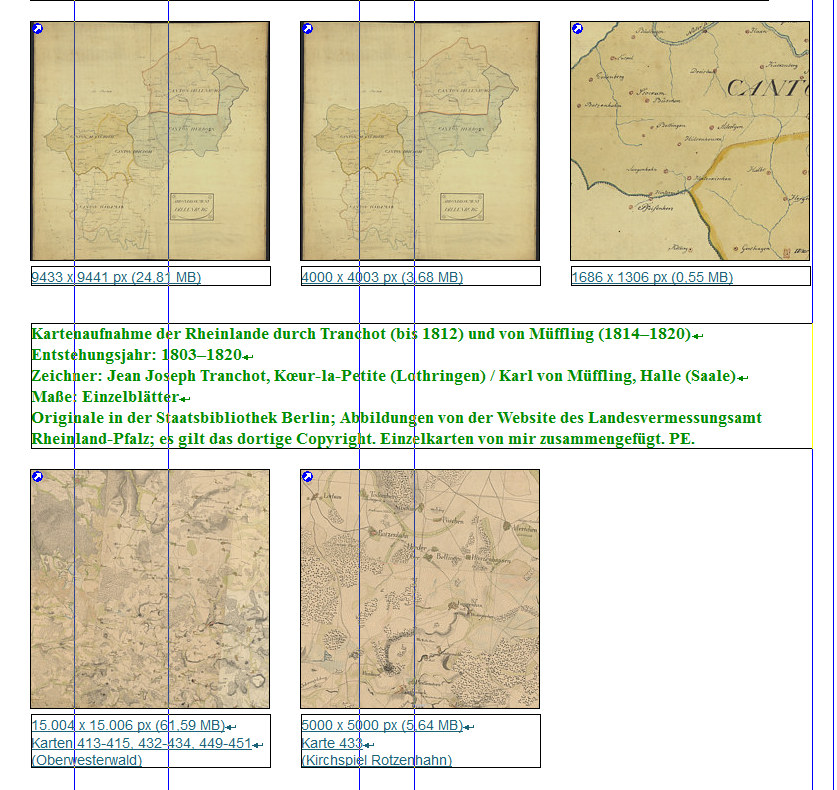The width and height of the screenshot is (837, 790).
Task: Click the Karte 433 link
Action: coord(331,743)
